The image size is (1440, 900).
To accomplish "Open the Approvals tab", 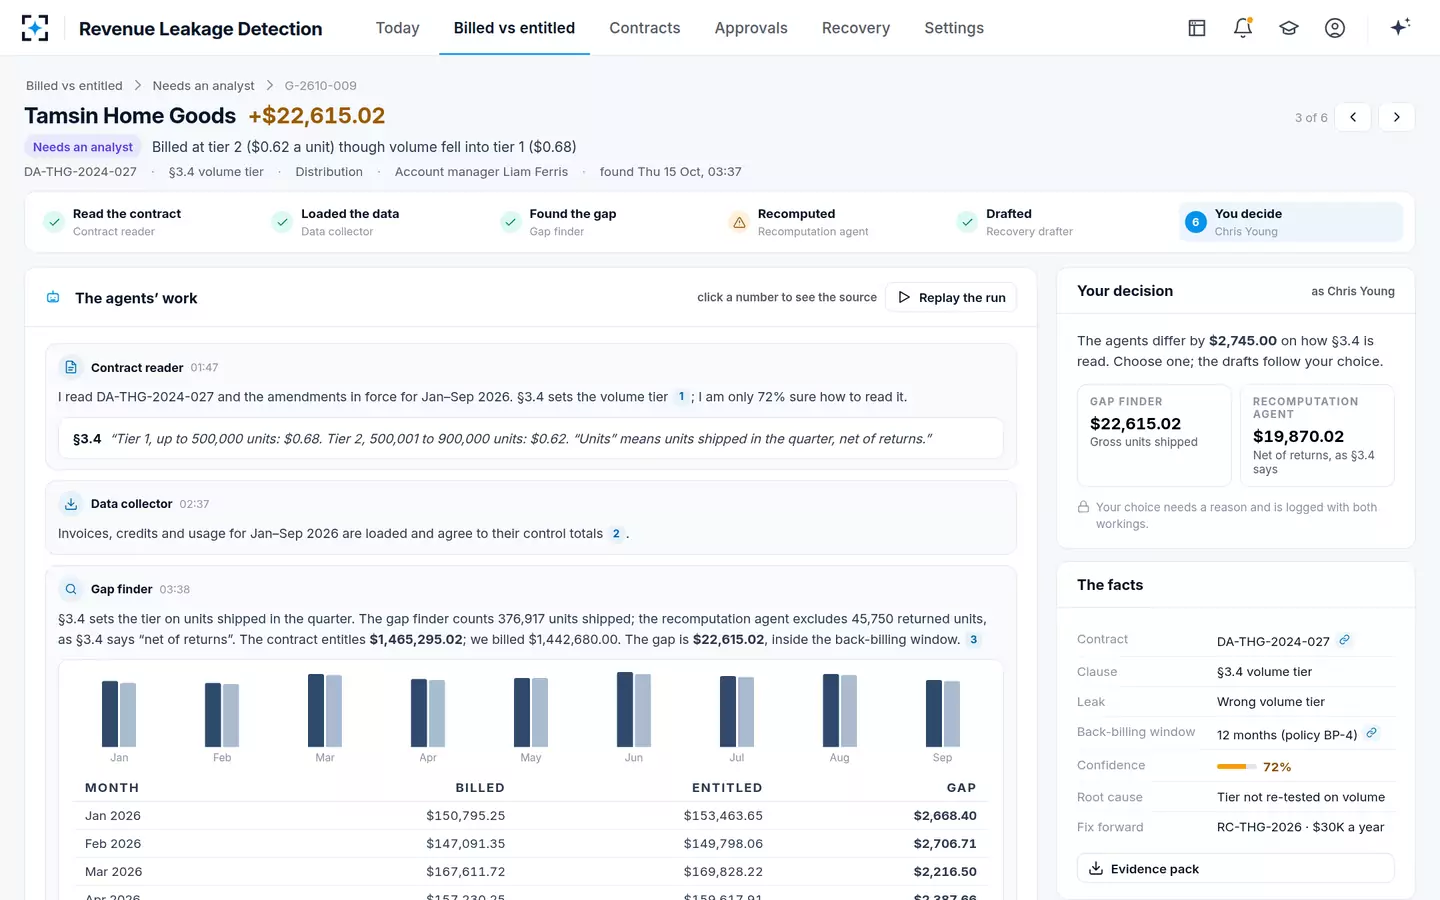I will [751, 28].
